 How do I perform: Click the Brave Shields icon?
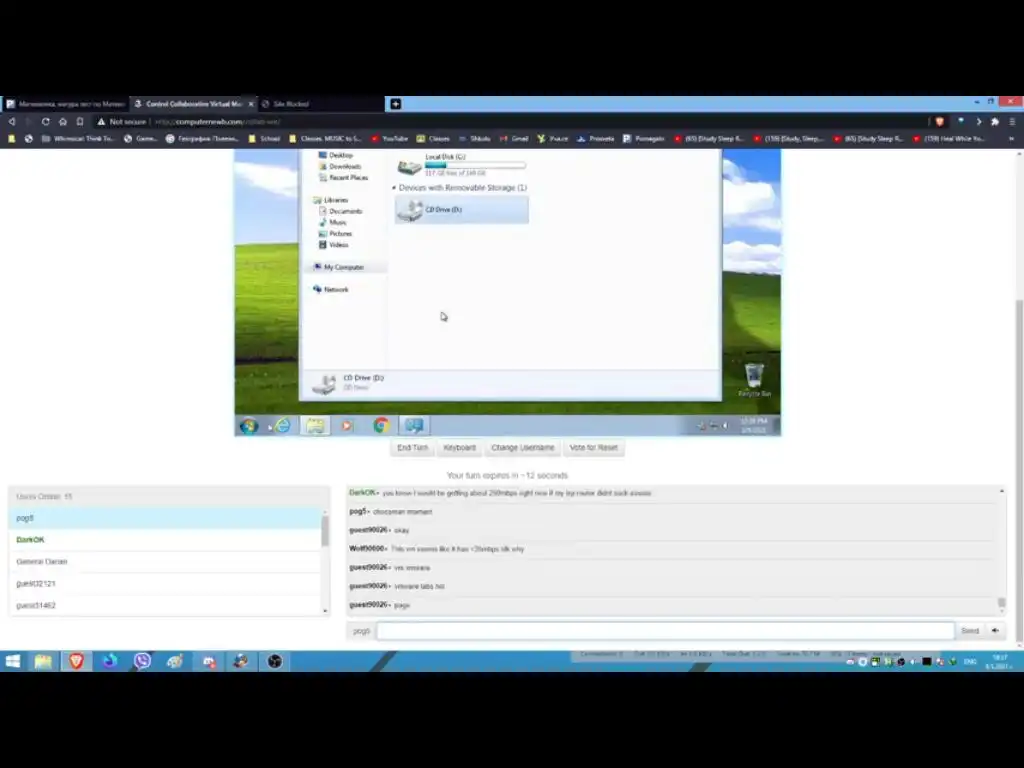click(x=940, y=121)
